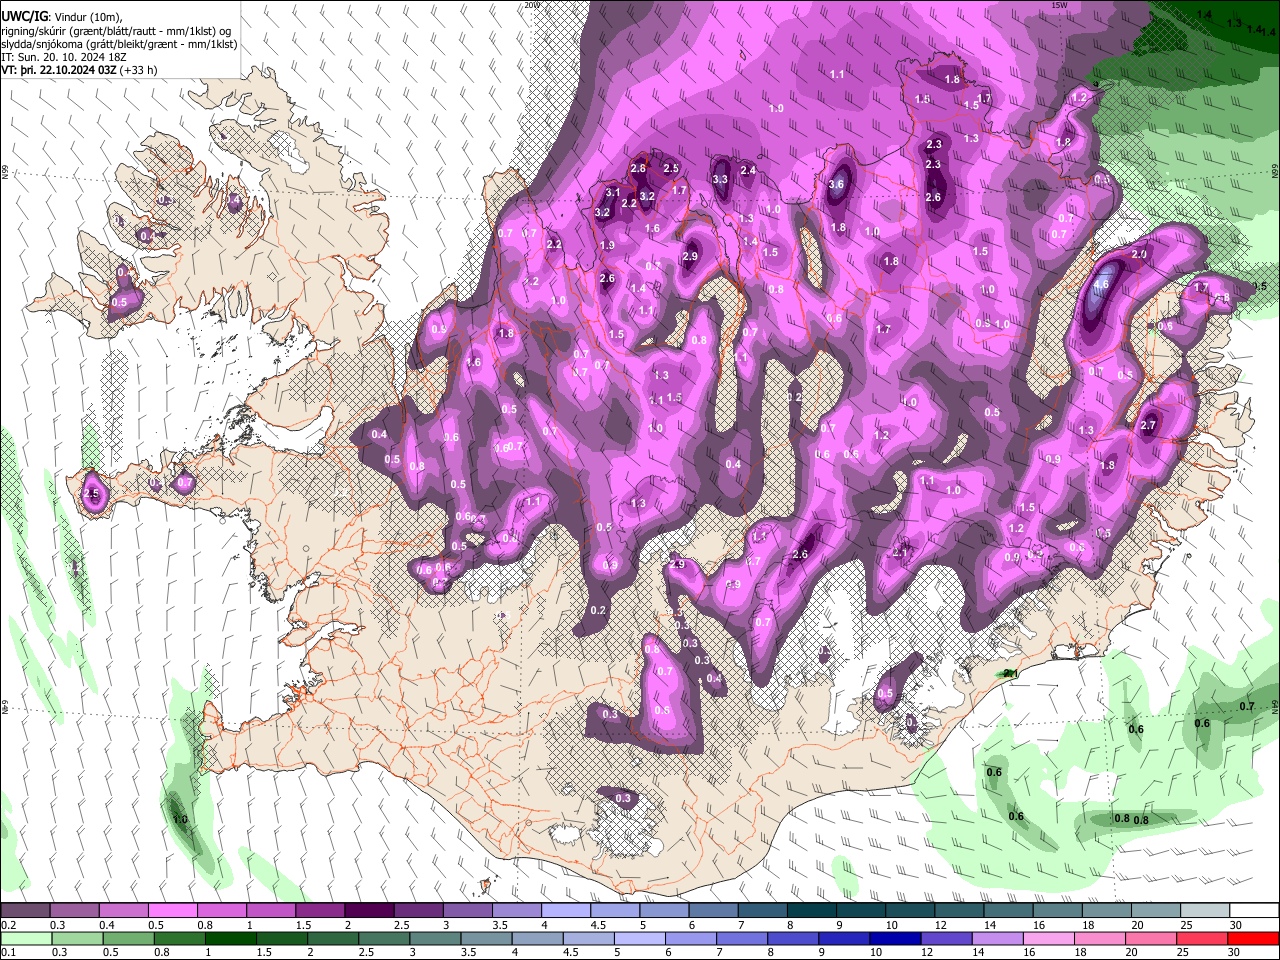Click the 2.0 label above the 4.6 peak
Image resolution: width=1280 pixels, height=960 pixels.
coord(1139,254)
